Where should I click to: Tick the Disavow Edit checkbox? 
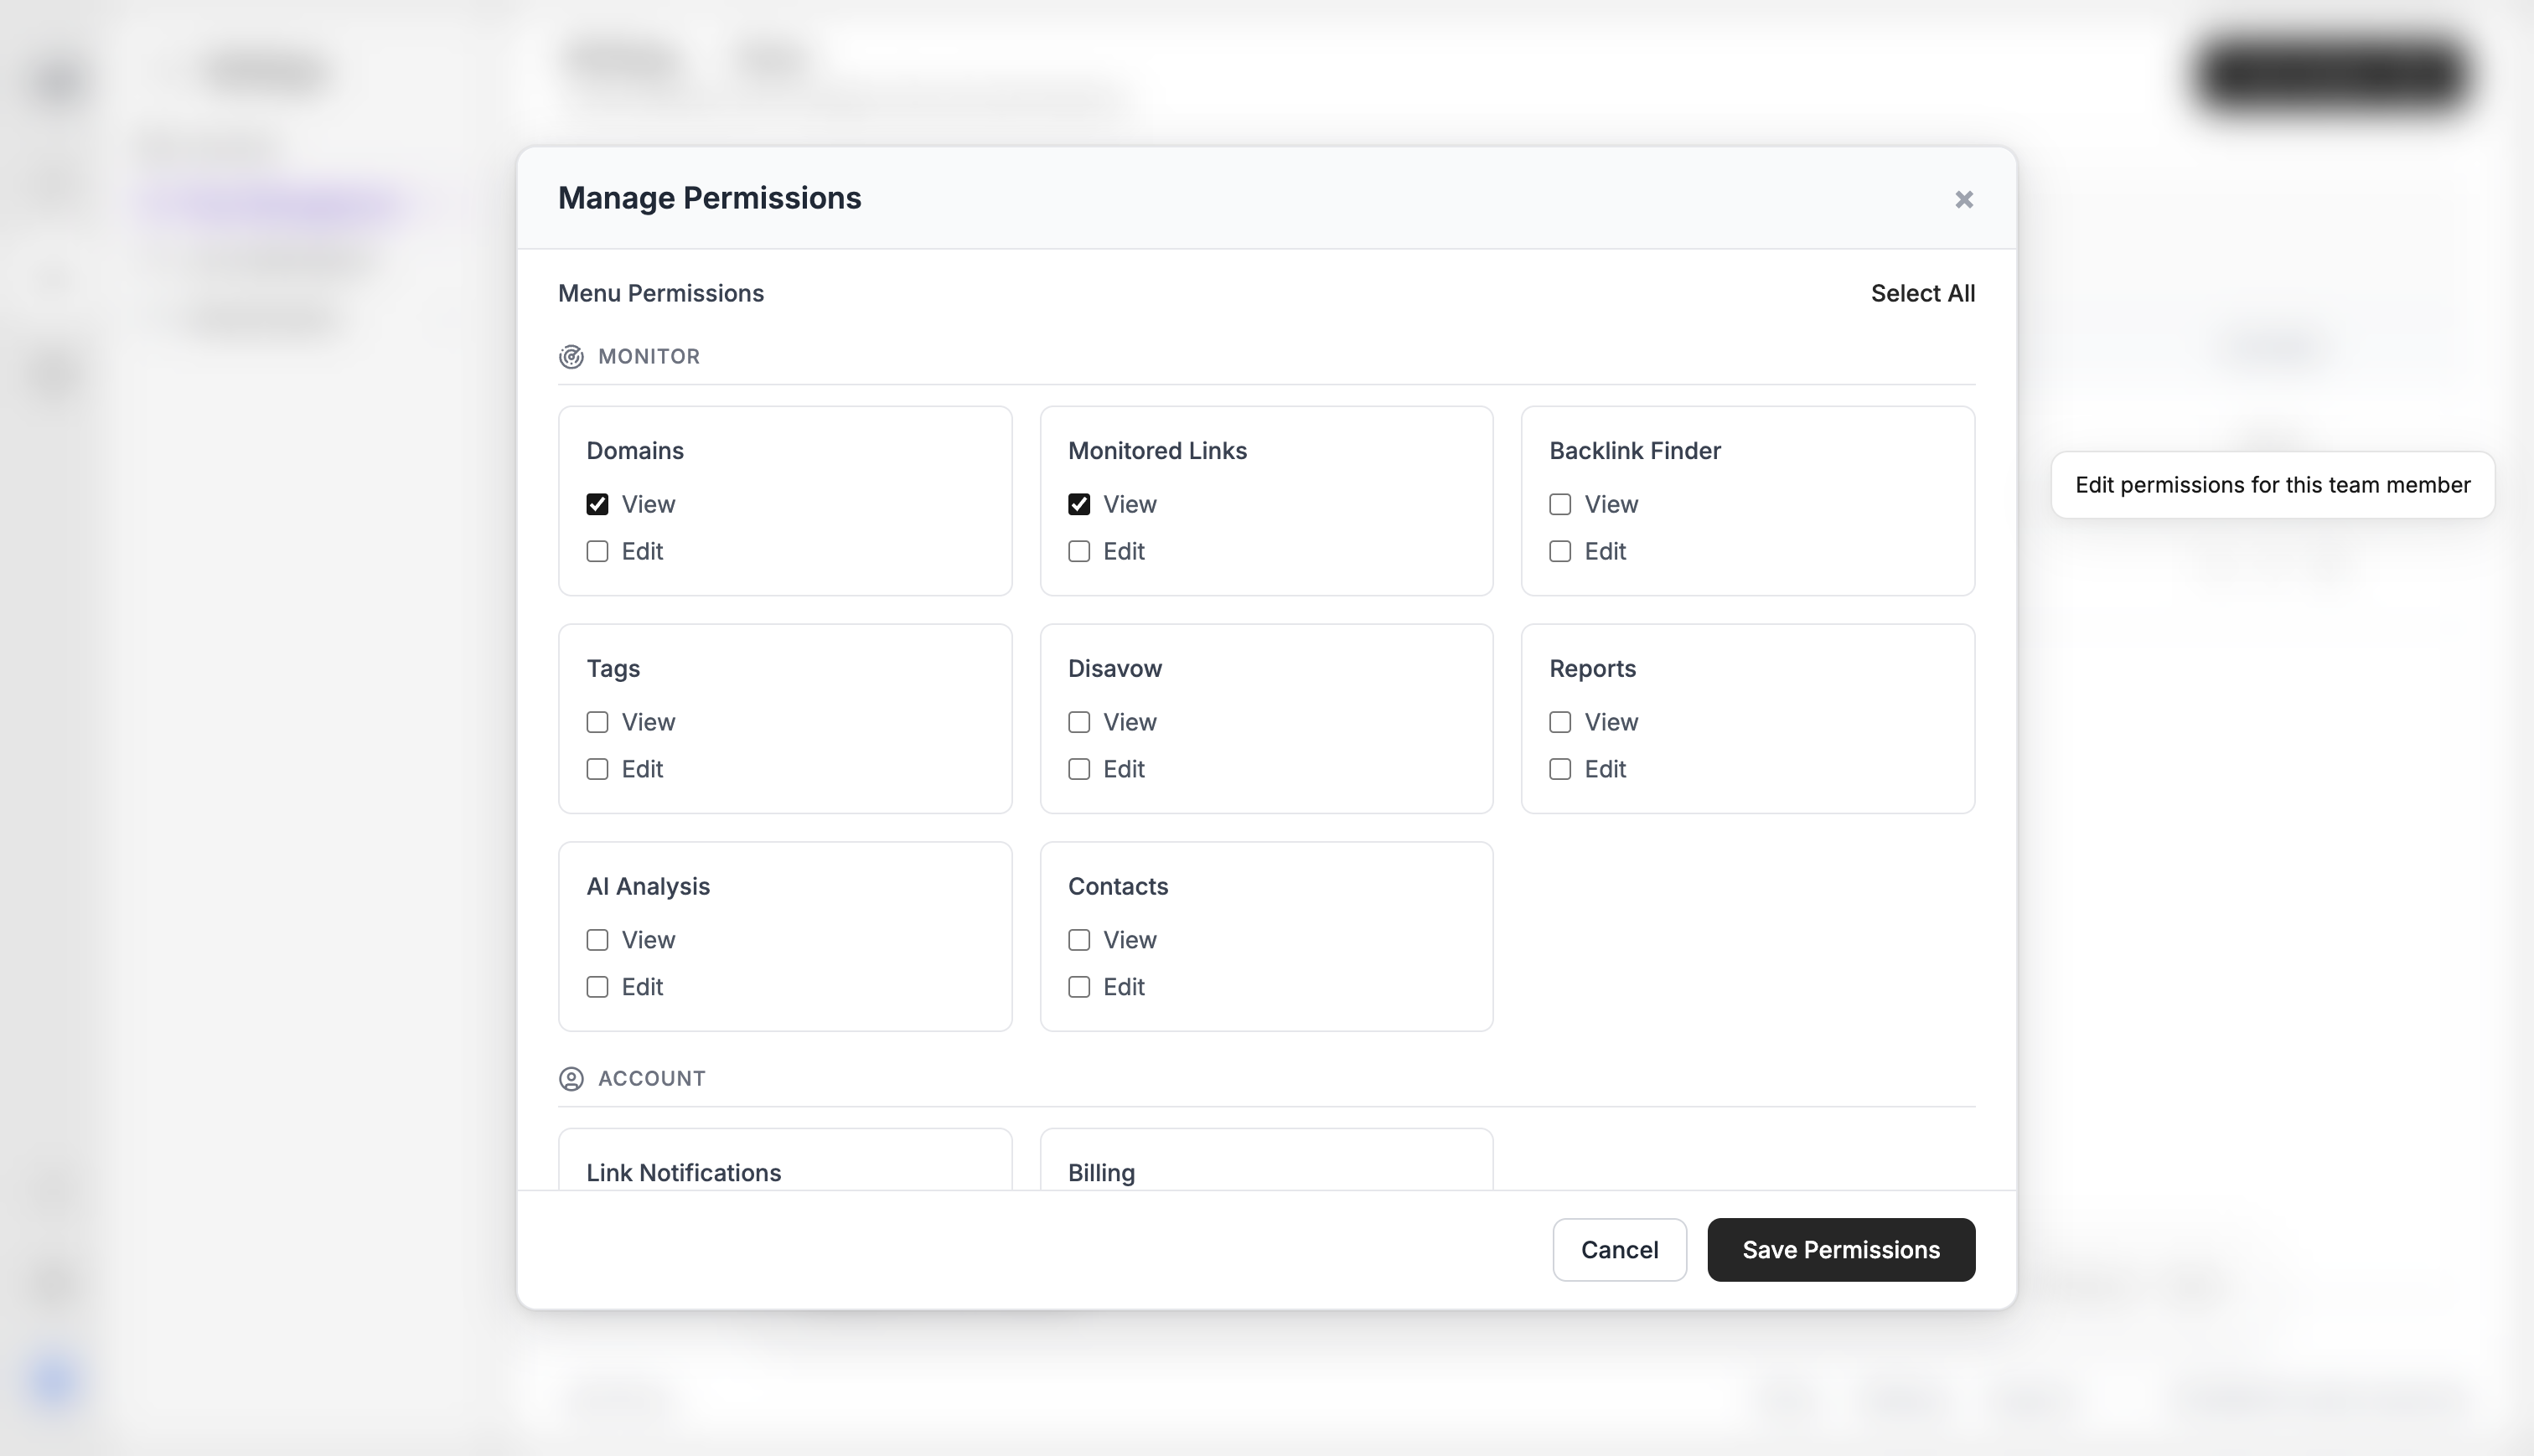click(1079, 769)
